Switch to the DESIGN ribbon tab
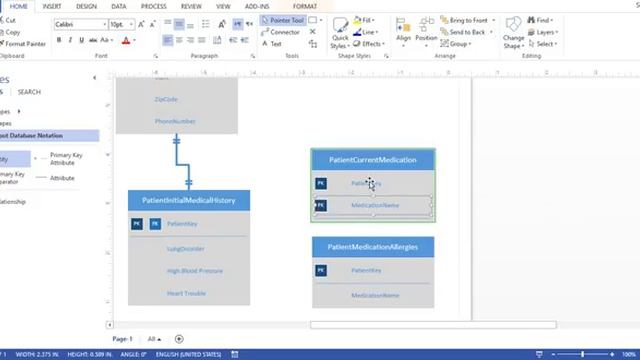The image size is (640, 360). (x=87, y=6)
